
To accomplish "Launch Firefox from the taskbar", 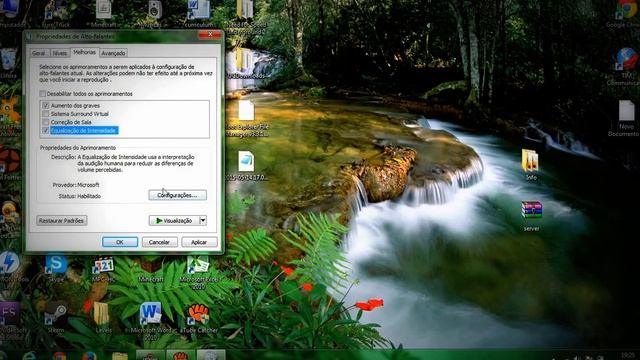I will pos(89,356).
